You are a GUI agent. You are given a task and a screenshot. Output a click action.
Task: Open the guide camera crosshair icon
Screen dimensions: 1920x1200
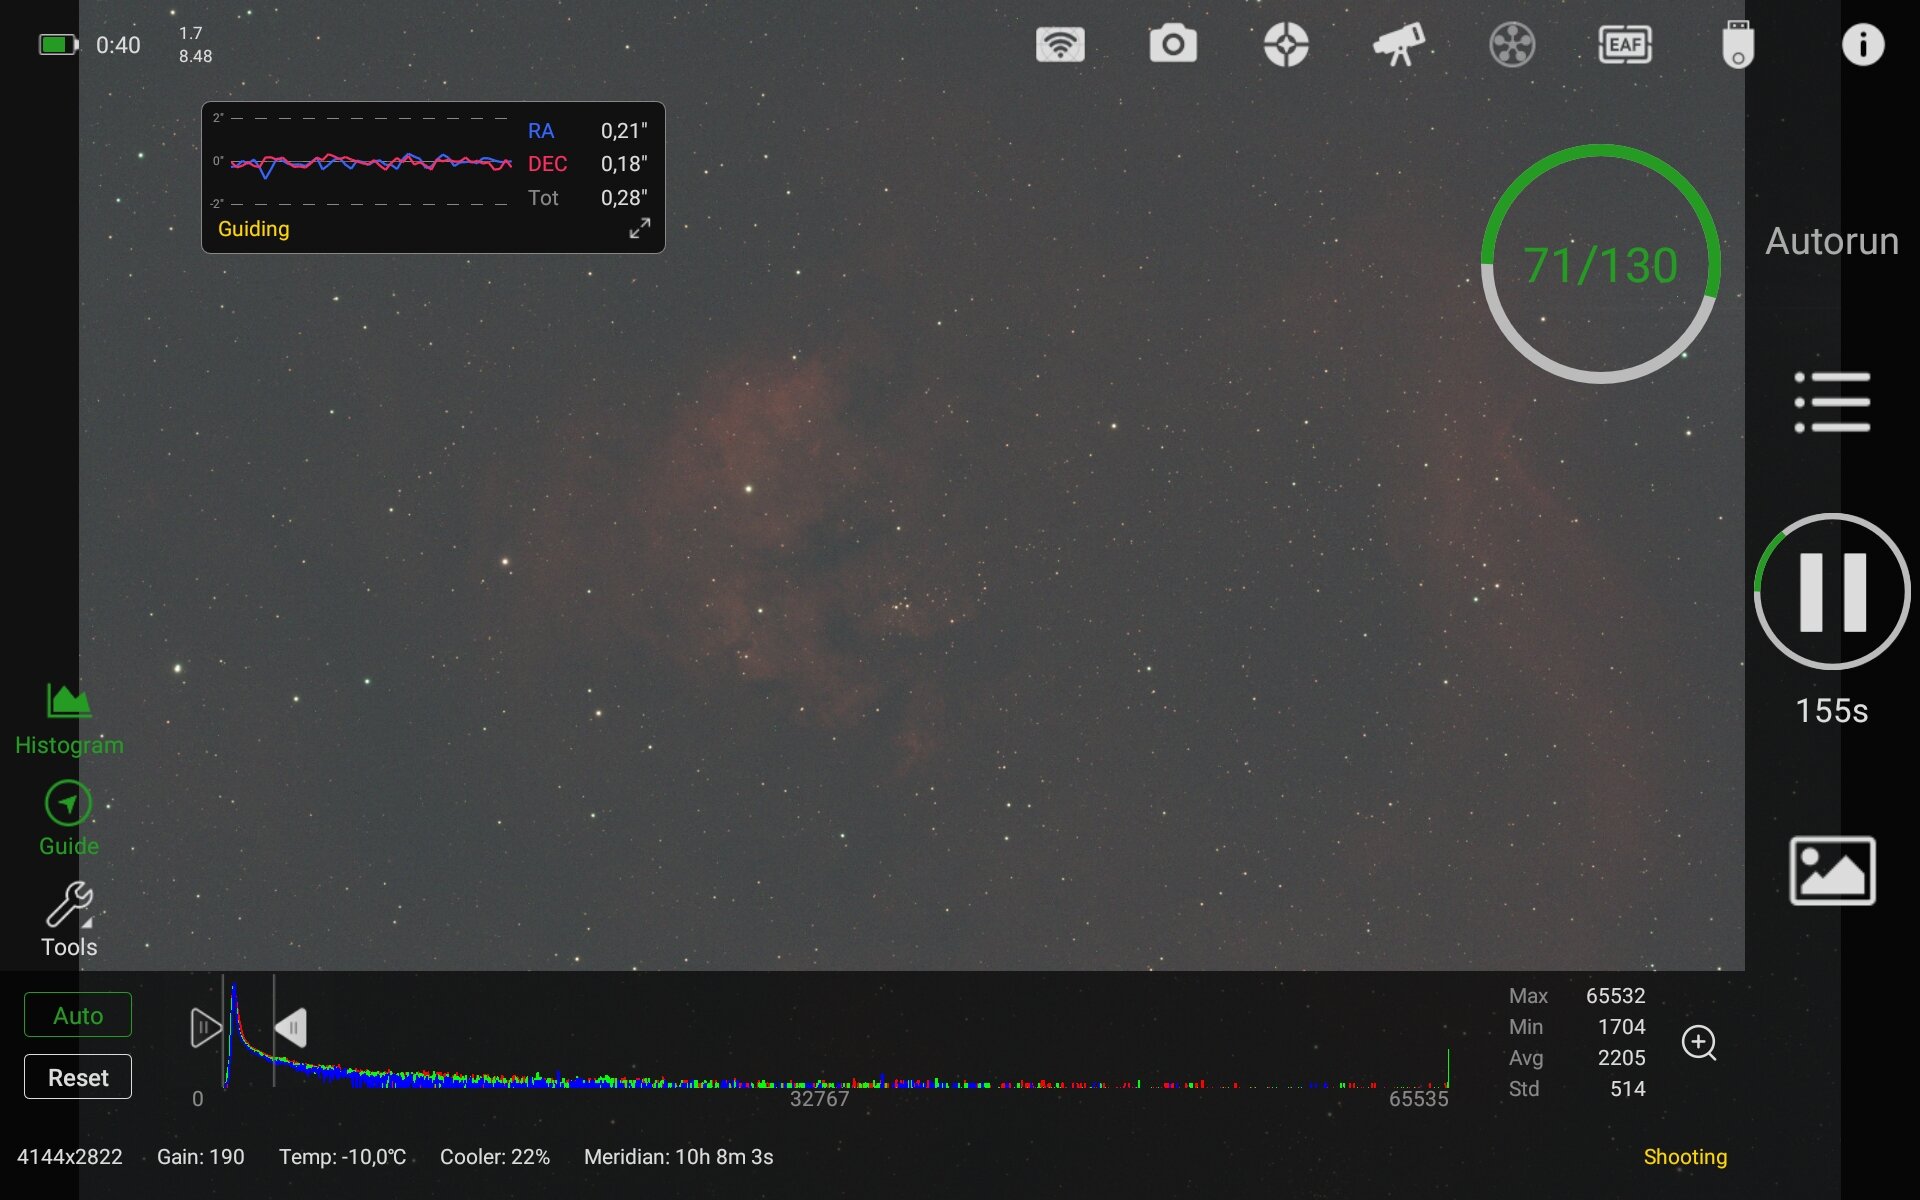(1286, 45)
